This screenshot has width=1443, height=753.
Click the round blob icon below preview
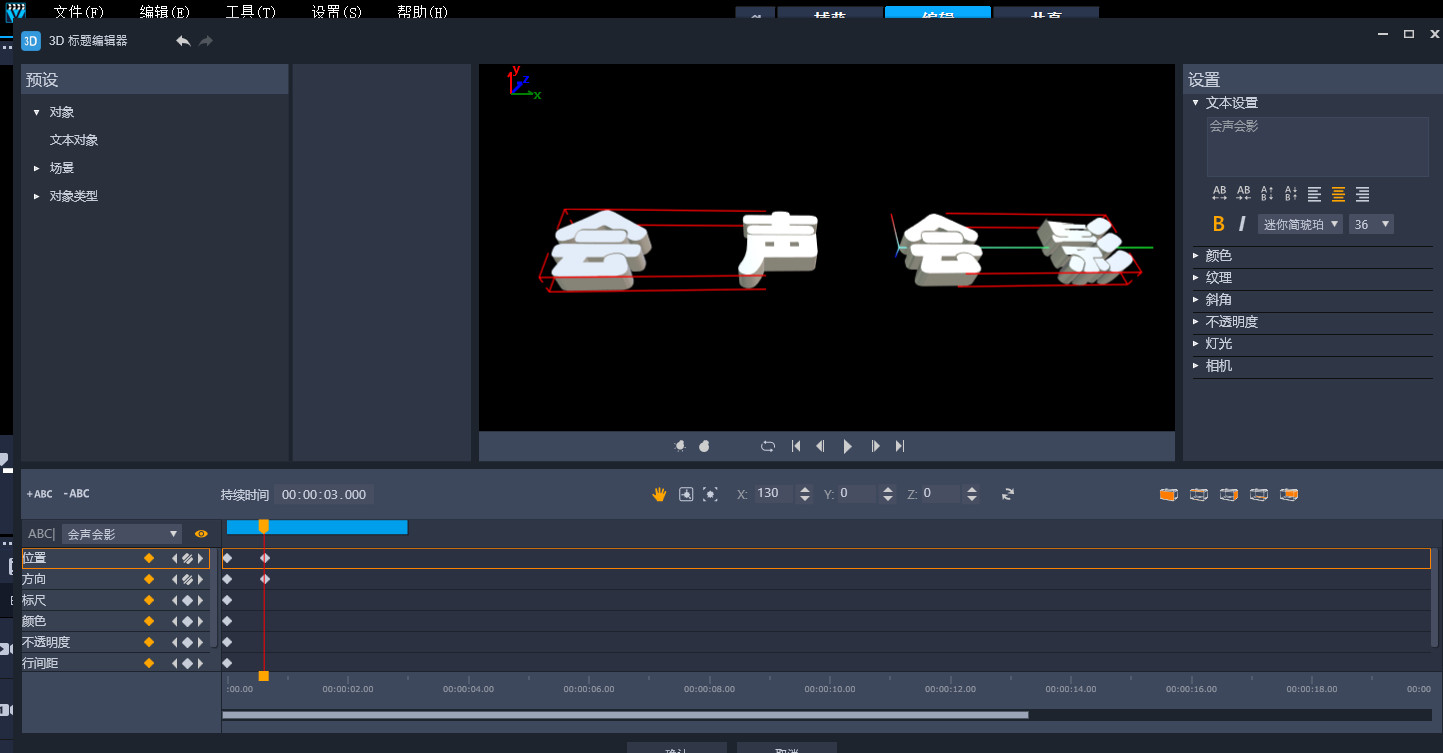click(x=704, y=446)
